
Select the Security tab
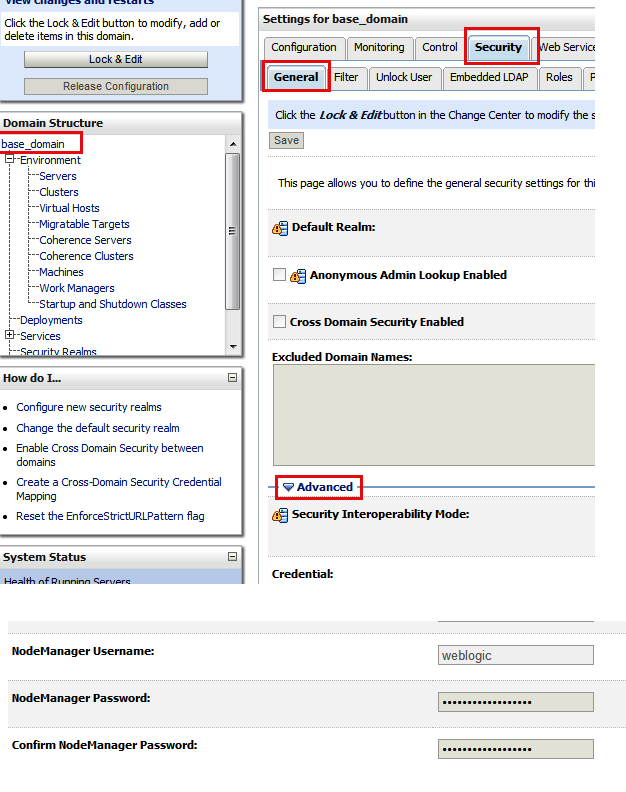point(498,47)
